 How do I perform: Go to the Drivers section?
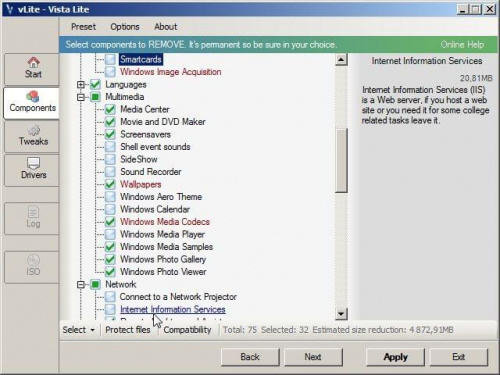tap(32, 170)
